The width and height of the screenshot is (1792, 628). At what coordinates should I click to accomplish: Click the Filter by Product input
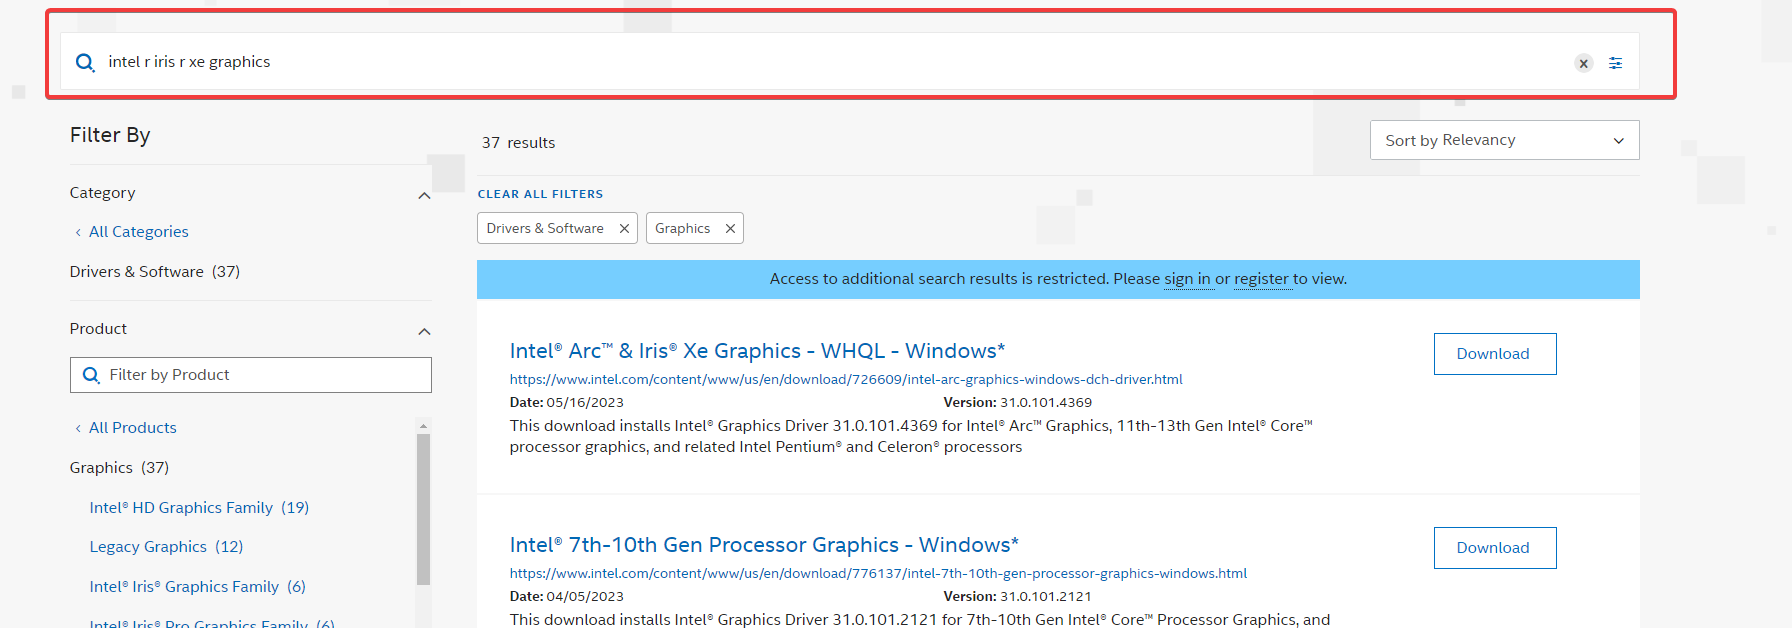[251, 375]
